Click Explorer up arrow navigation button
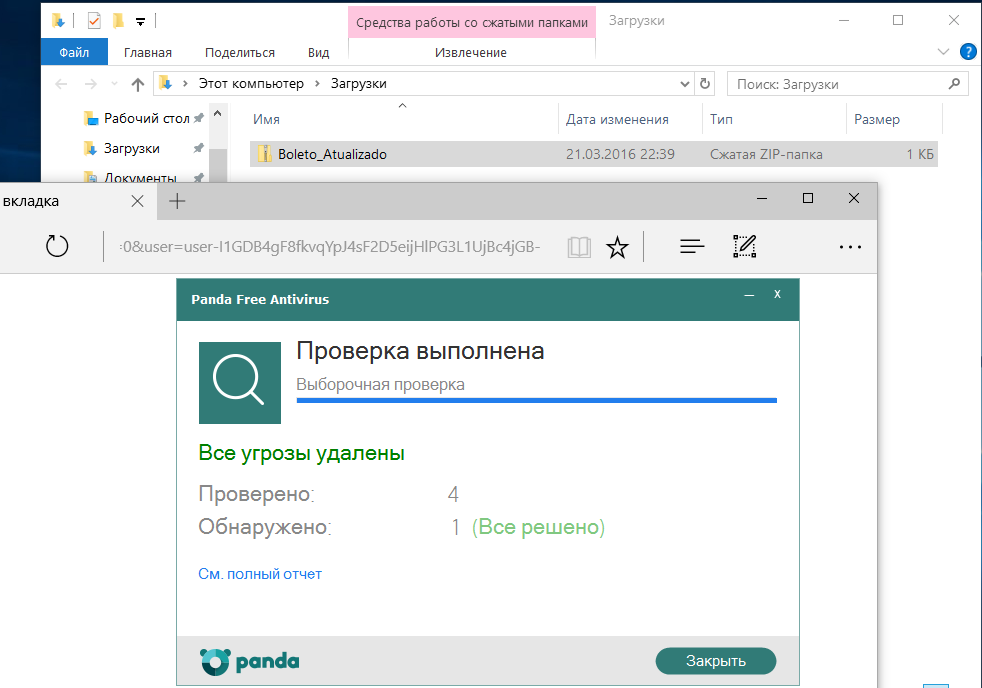982x688 pixels. pos(138,84)
